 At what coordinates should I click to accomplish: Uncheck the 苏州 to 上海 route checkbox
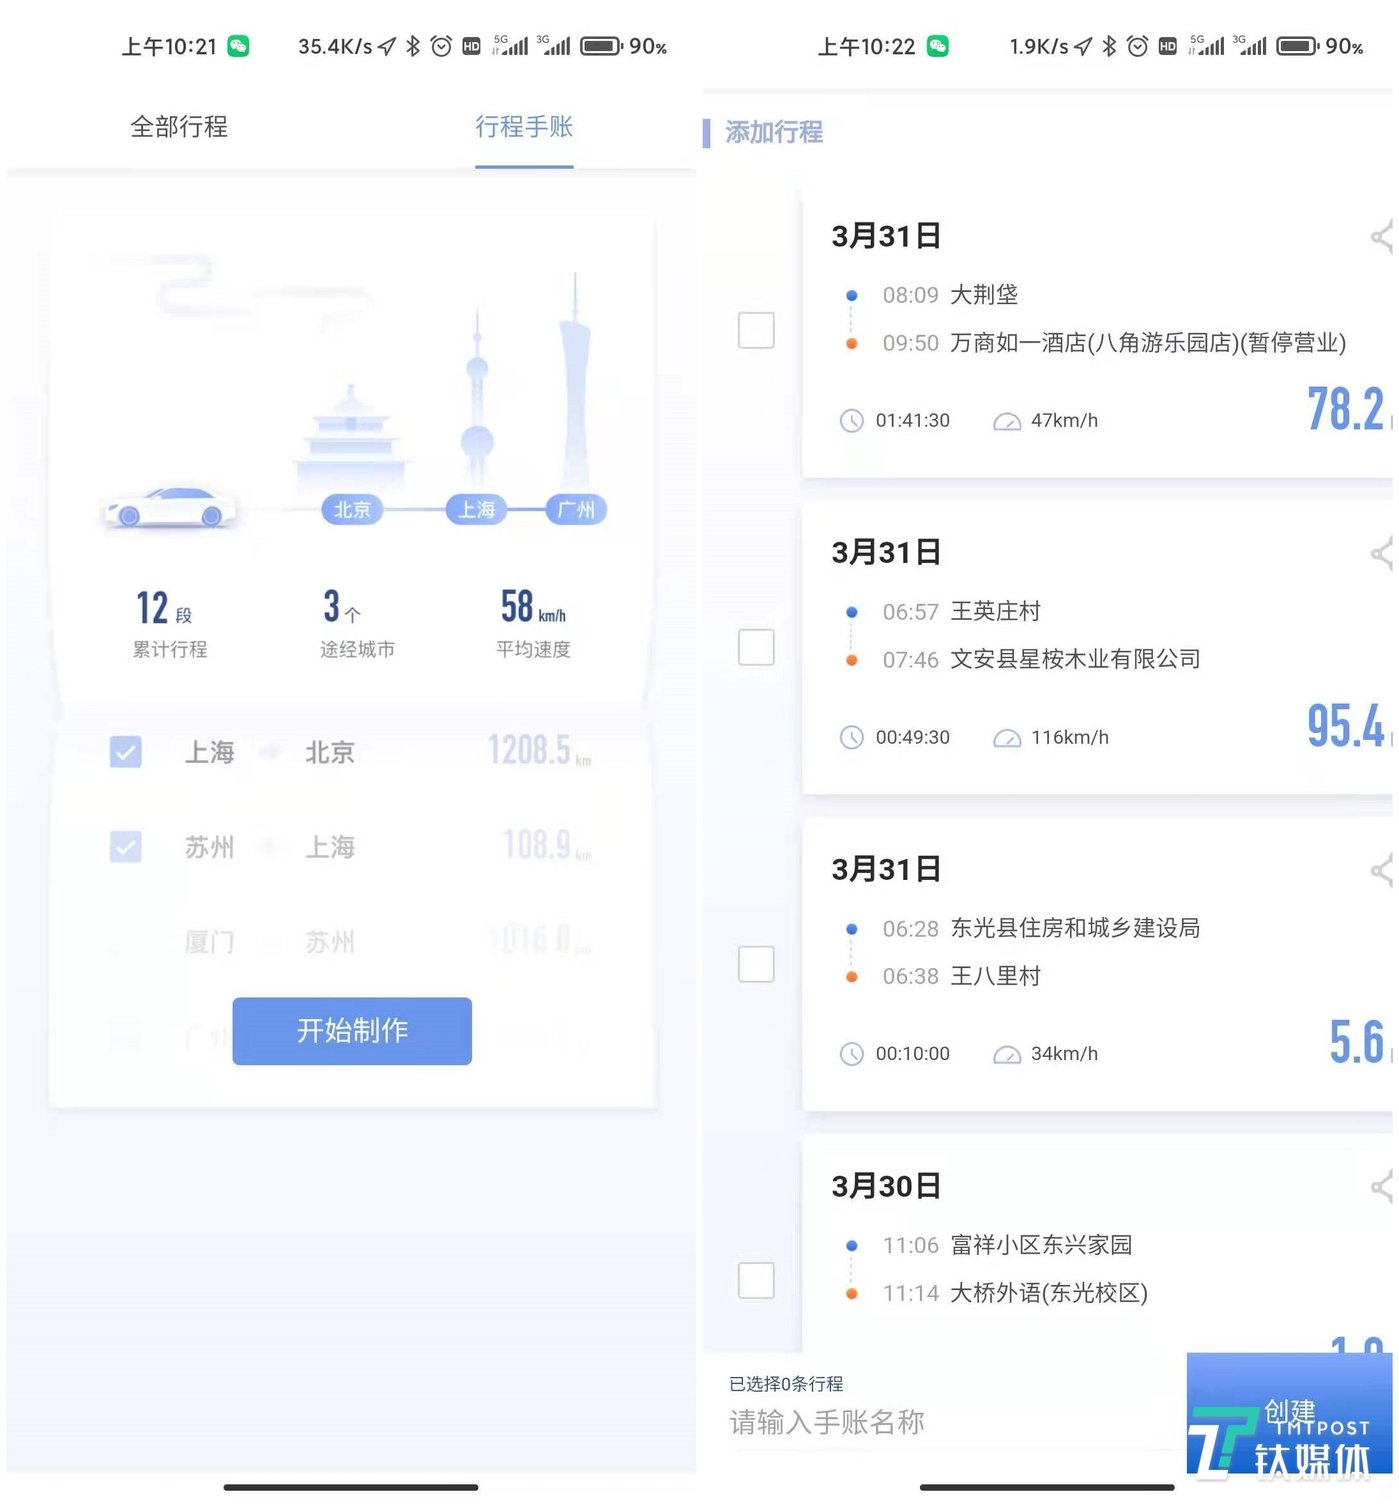[x=125, y=847]
